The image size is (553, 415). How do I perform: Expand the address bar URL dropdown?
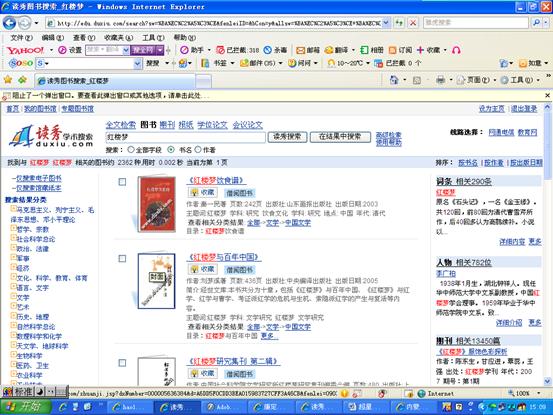pos(386,23)
